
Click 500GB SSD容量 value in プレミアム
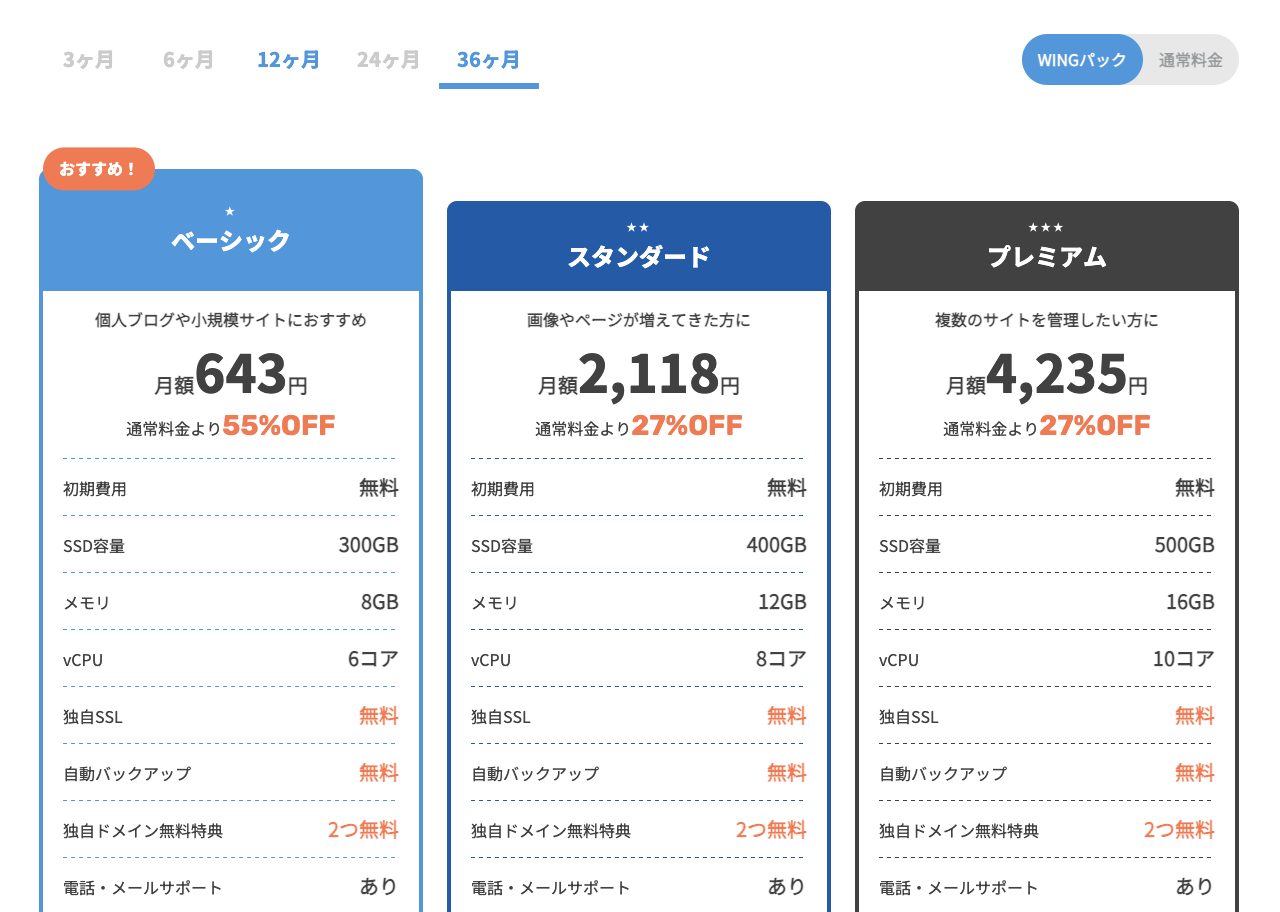pyautogui.click(x=1184, y=545)
